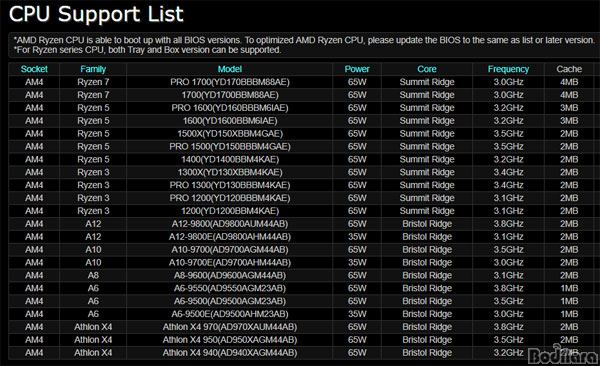Select model PRO 1500(YD150BBBM4GAE)
600x366 pixels.
[x=230, y=147]
